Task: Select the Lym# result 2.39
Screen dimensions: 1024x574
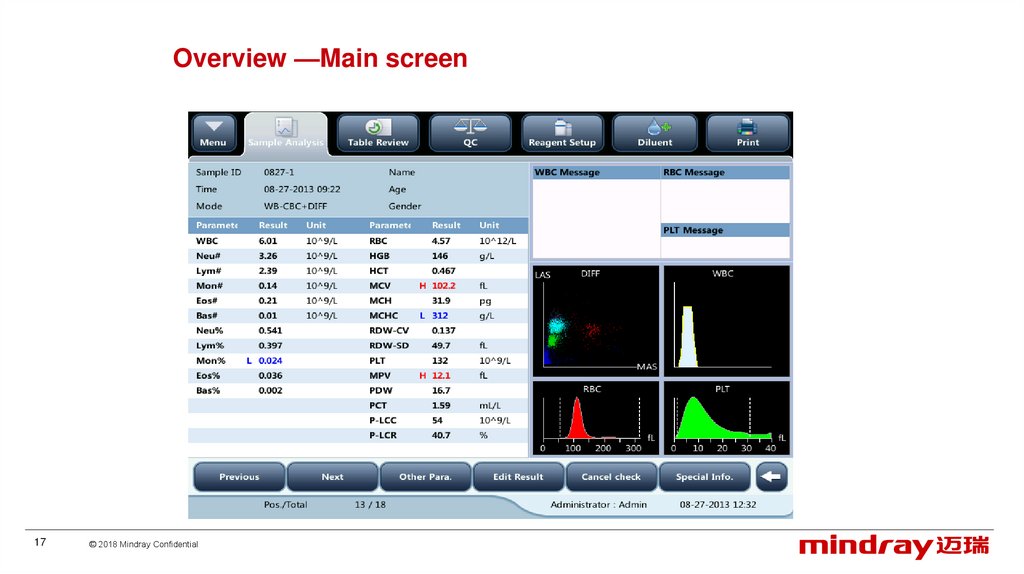Action: pyautogui.click(x=268, y=271)
